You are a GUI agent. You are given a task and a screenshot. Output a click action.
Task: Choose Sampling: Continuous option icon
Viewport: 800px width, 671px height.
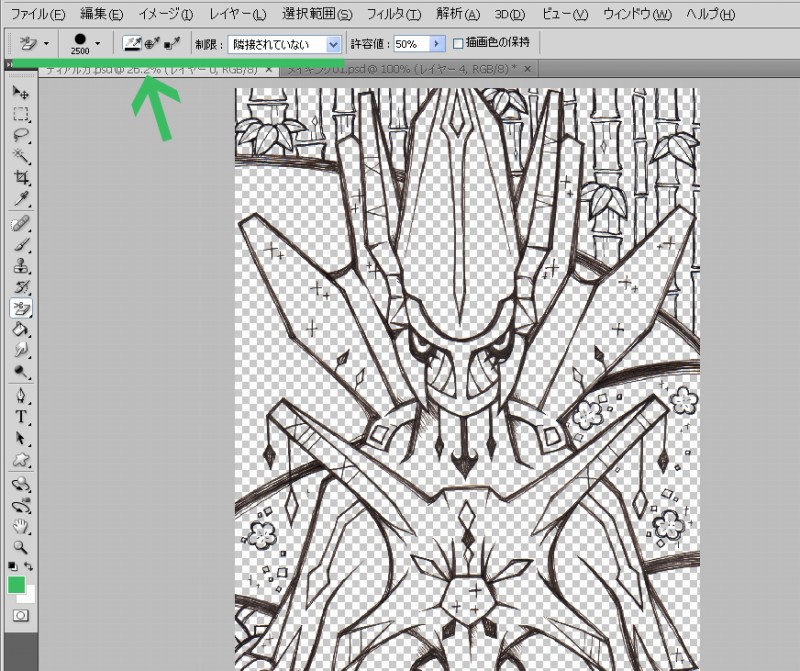132,44
